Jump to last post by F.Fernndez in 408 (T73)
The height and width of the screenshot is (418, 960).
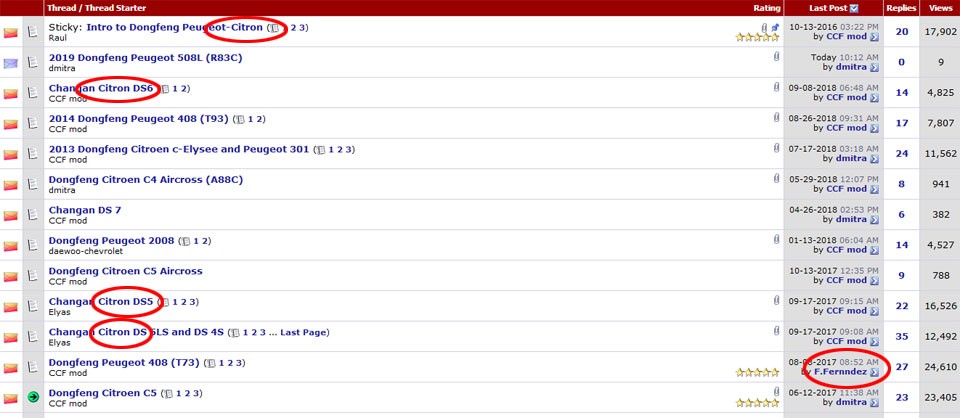point(874,372)
